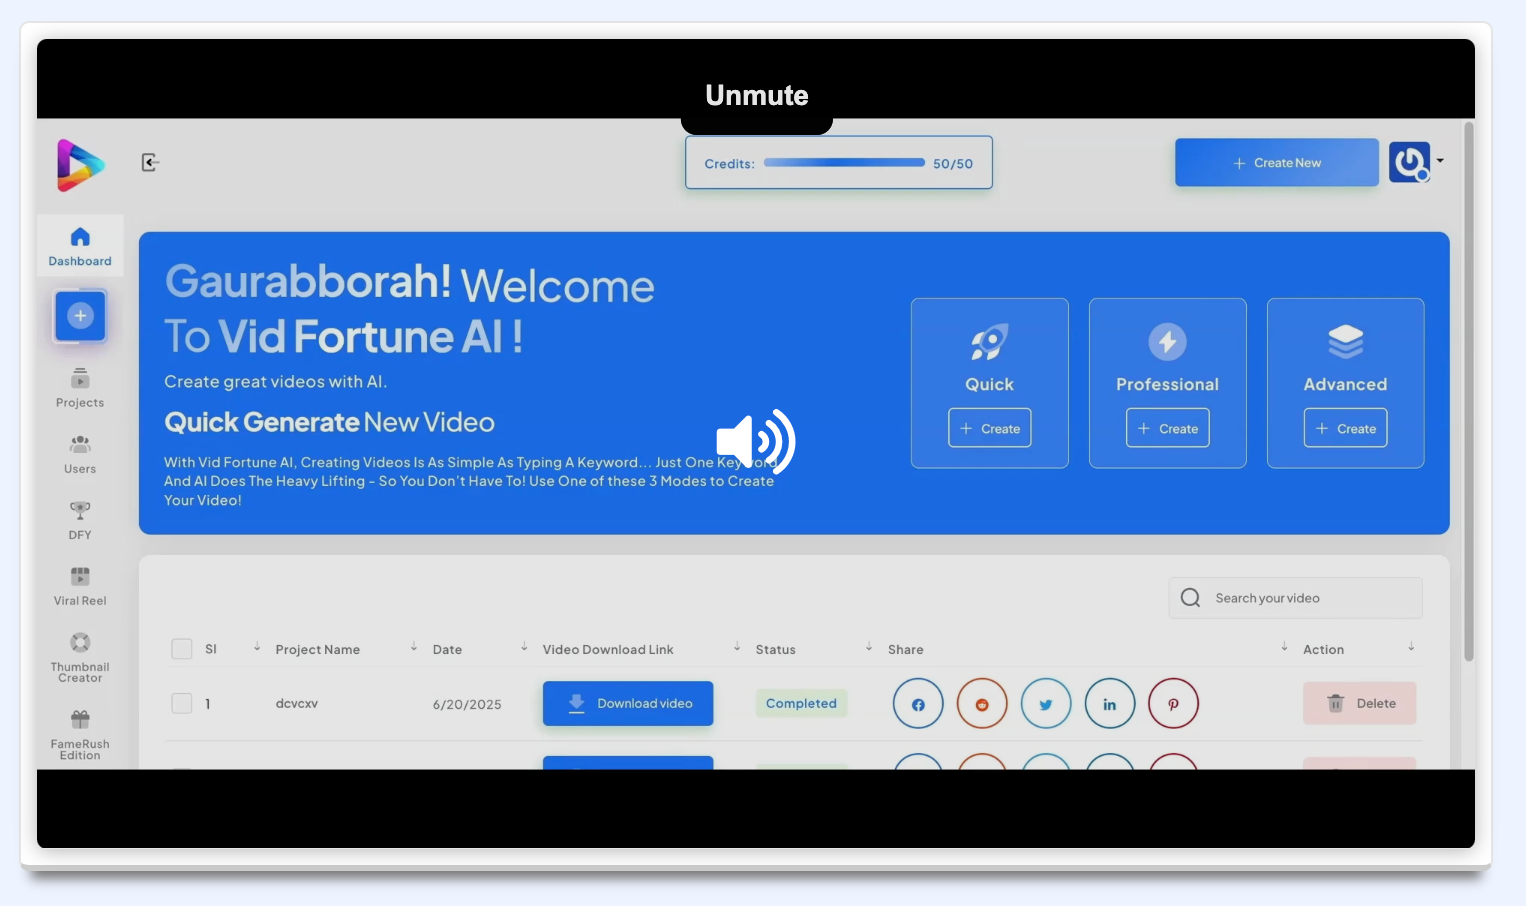
Task: Click the 6/20/2025 date cell
Action: click(467, 704)
